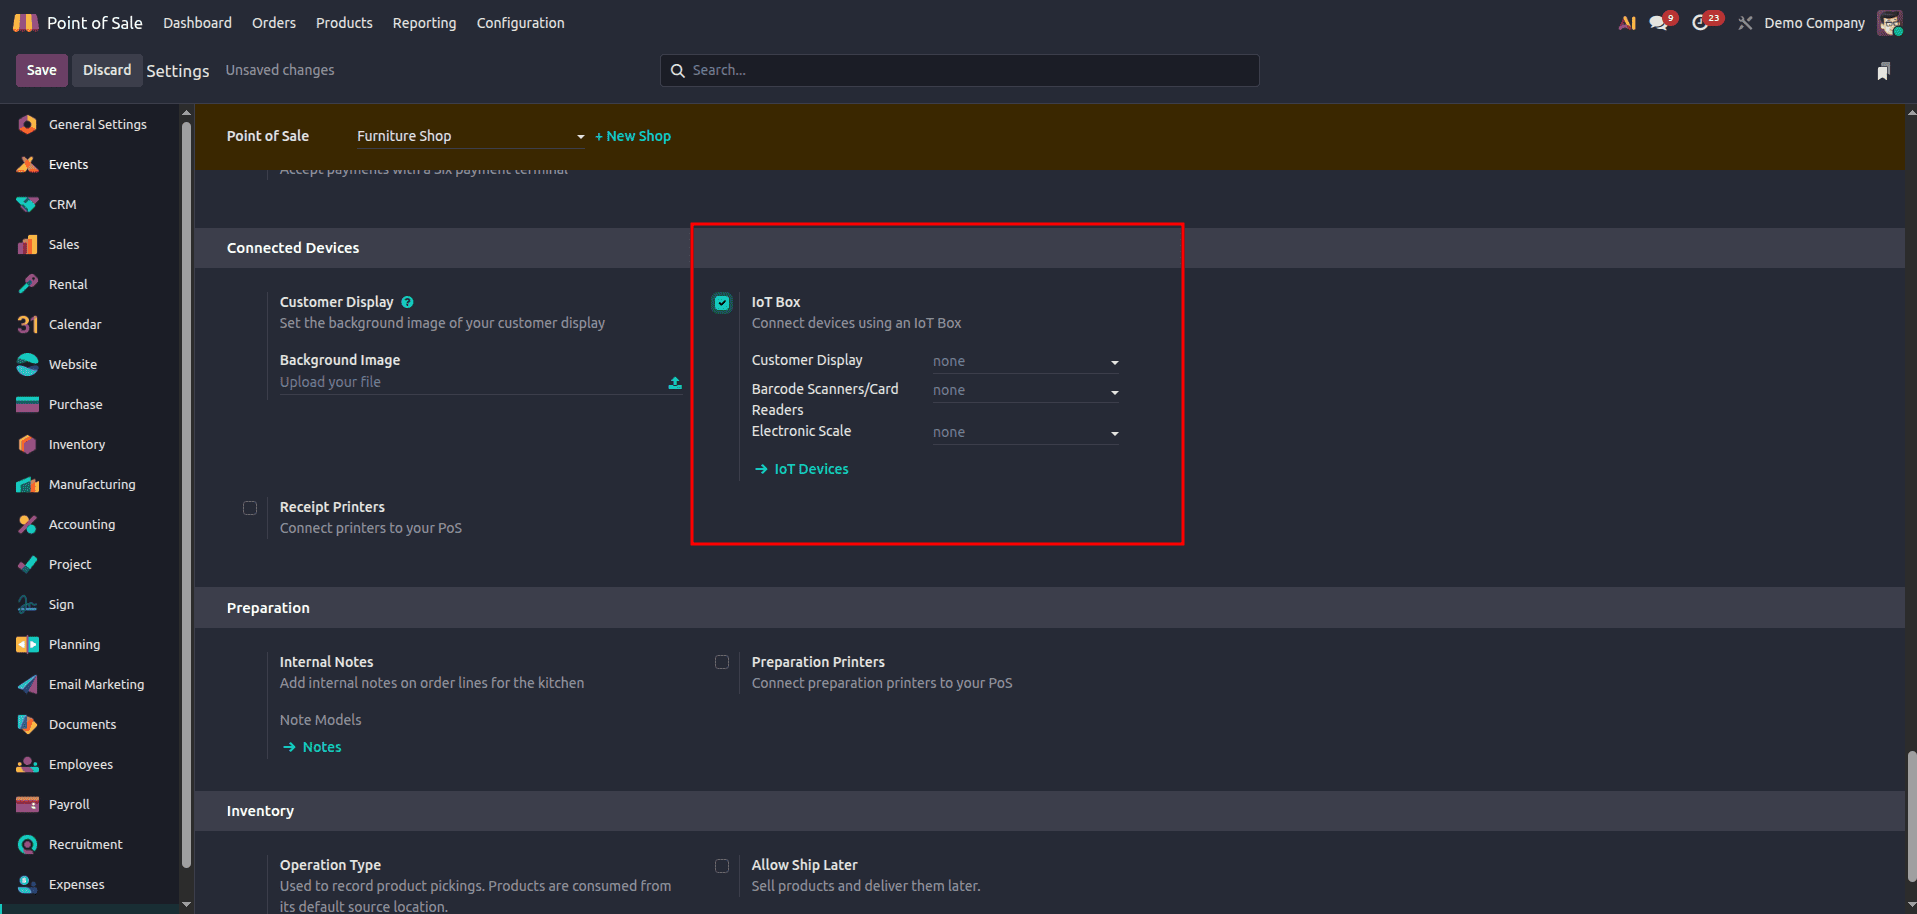This screenshot has height=914, width=1917.
Task: Open the Point of Sale app icon
Action: (x=25, y=22)
